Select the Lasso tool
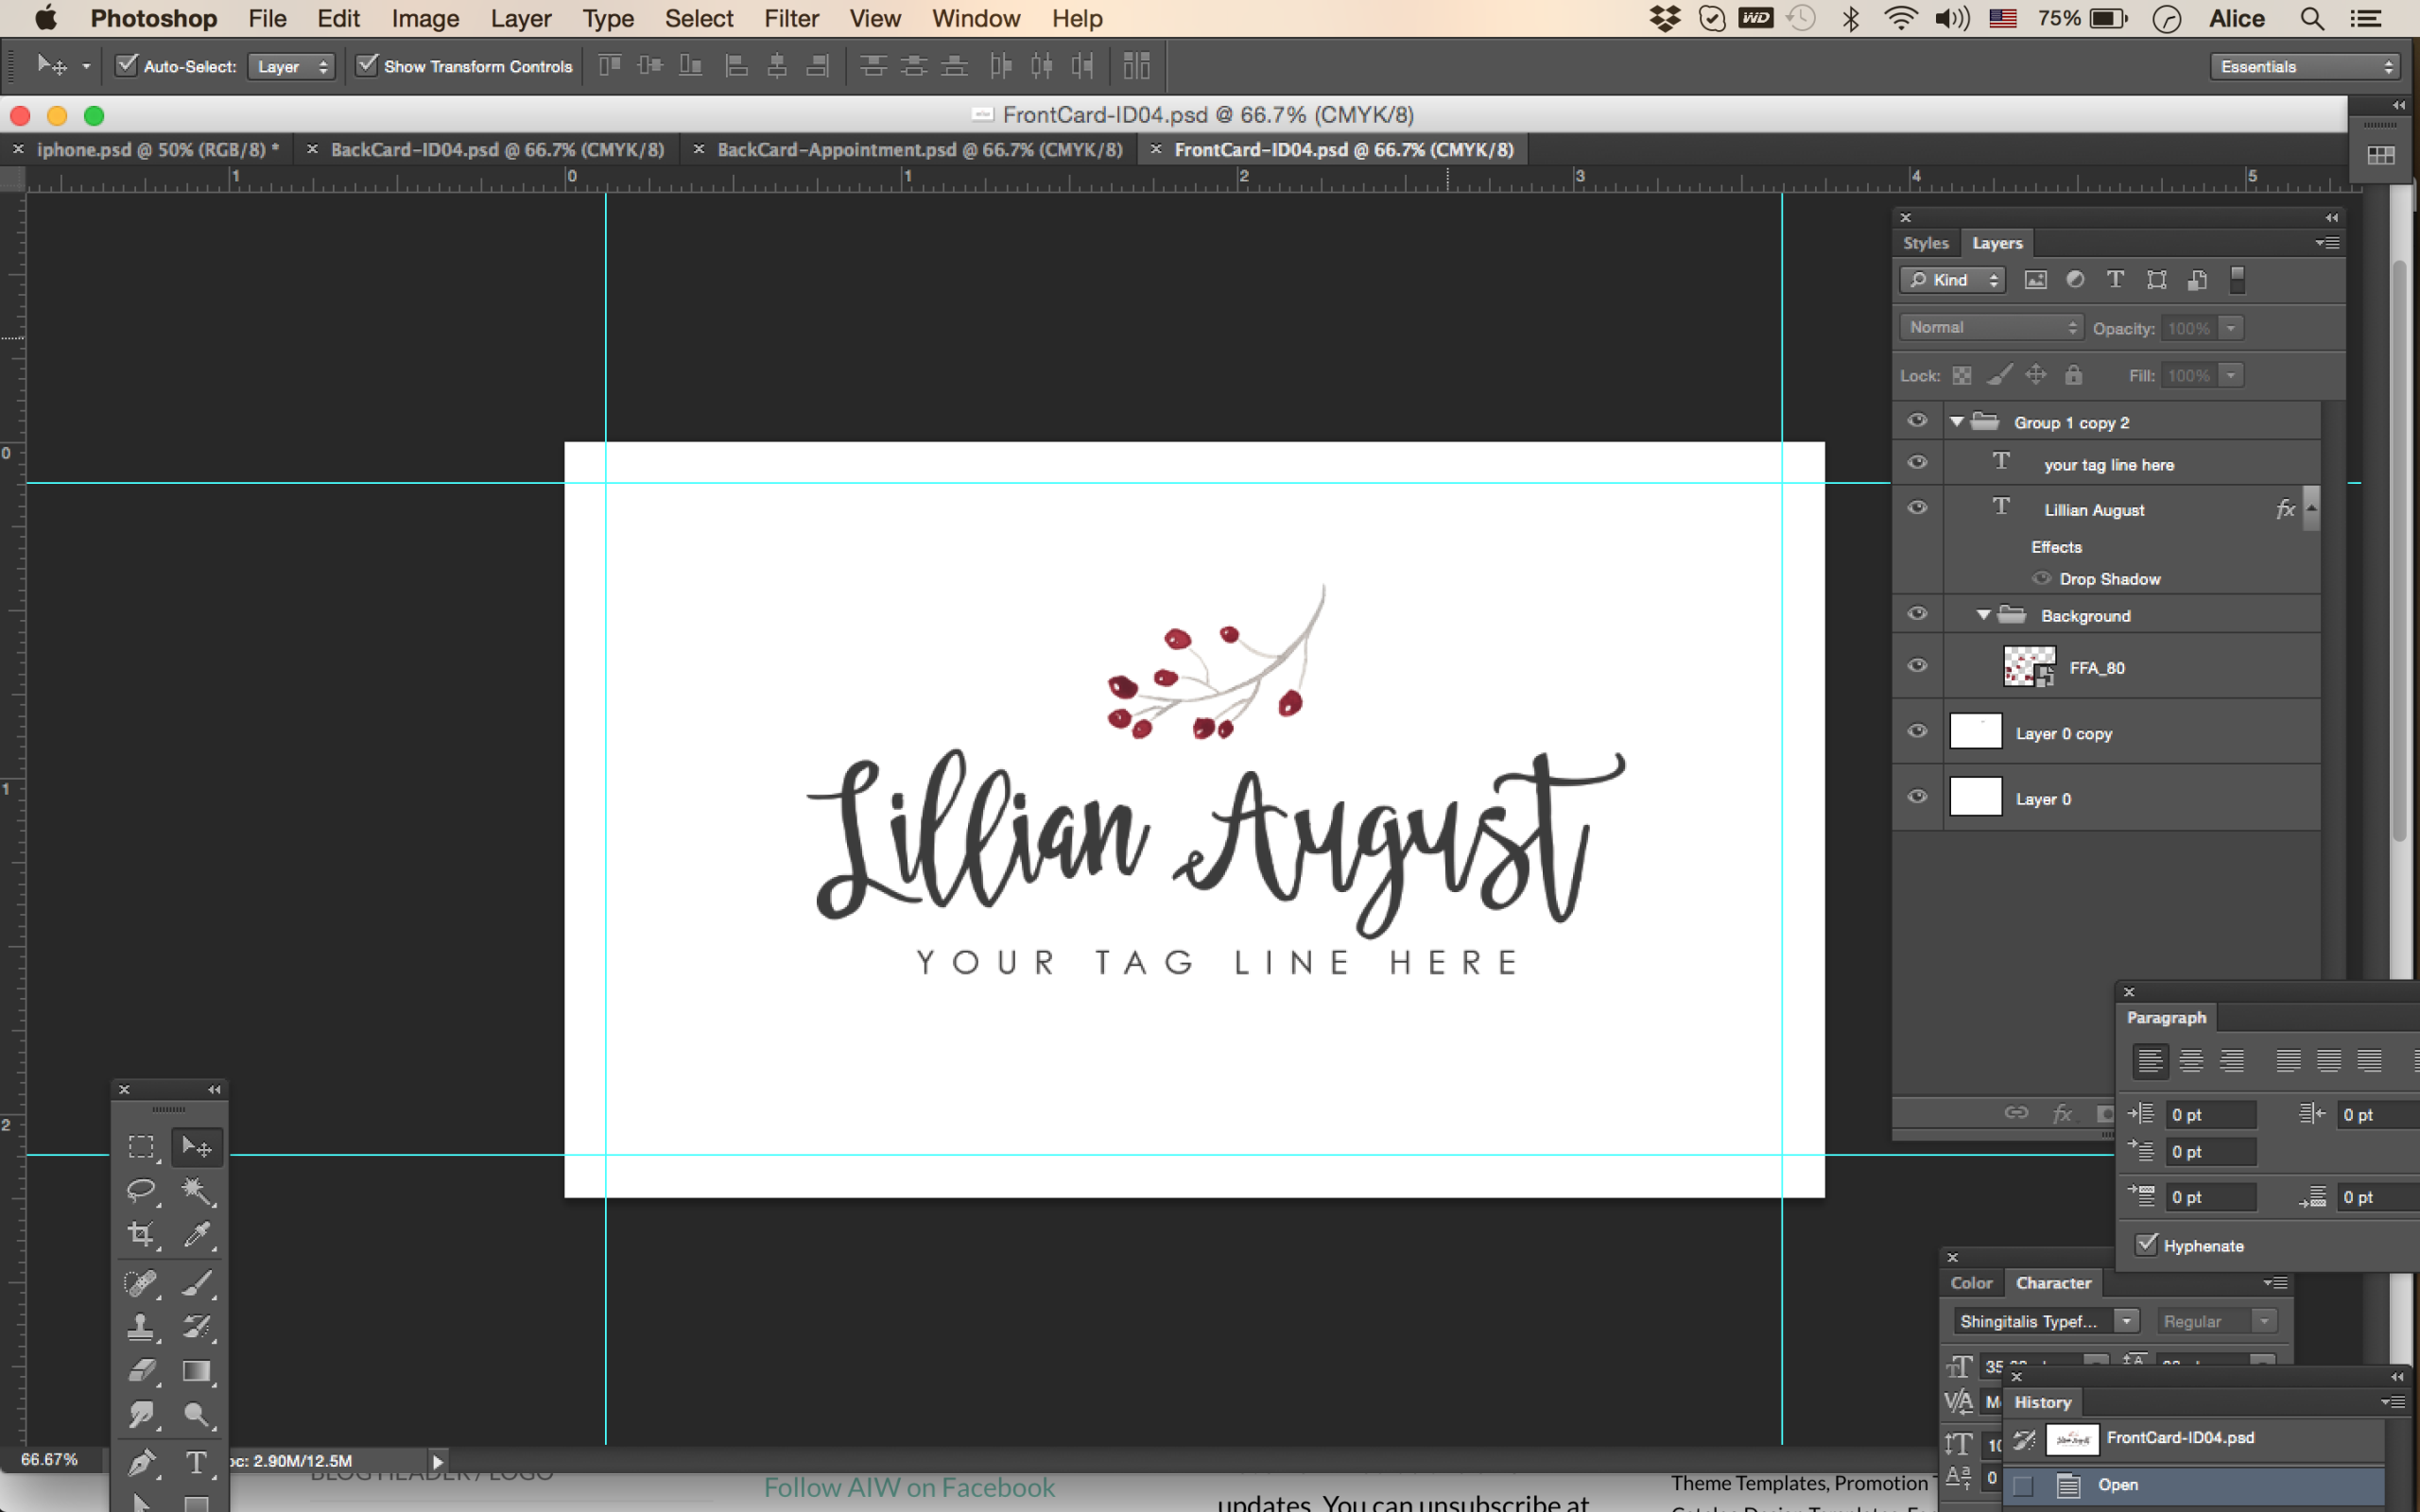Screen dimensions: 2420x1512 pos(141,1190)
